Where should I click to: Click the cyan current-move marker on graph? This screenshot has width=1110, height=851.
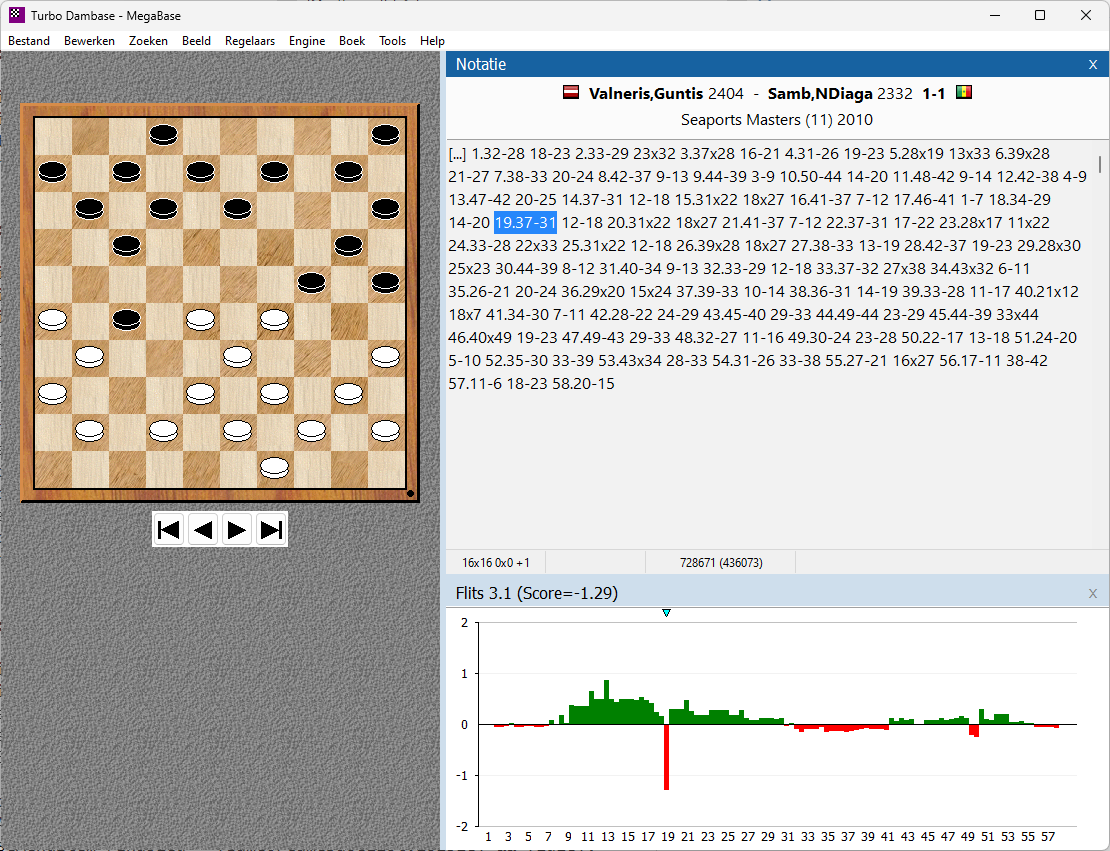[666, 613]
